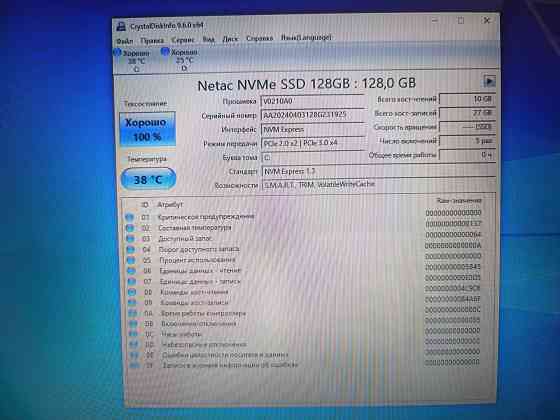560x420 pixels.
Task: Click status icon for attribute 06 data read
Action: [131, 271]
